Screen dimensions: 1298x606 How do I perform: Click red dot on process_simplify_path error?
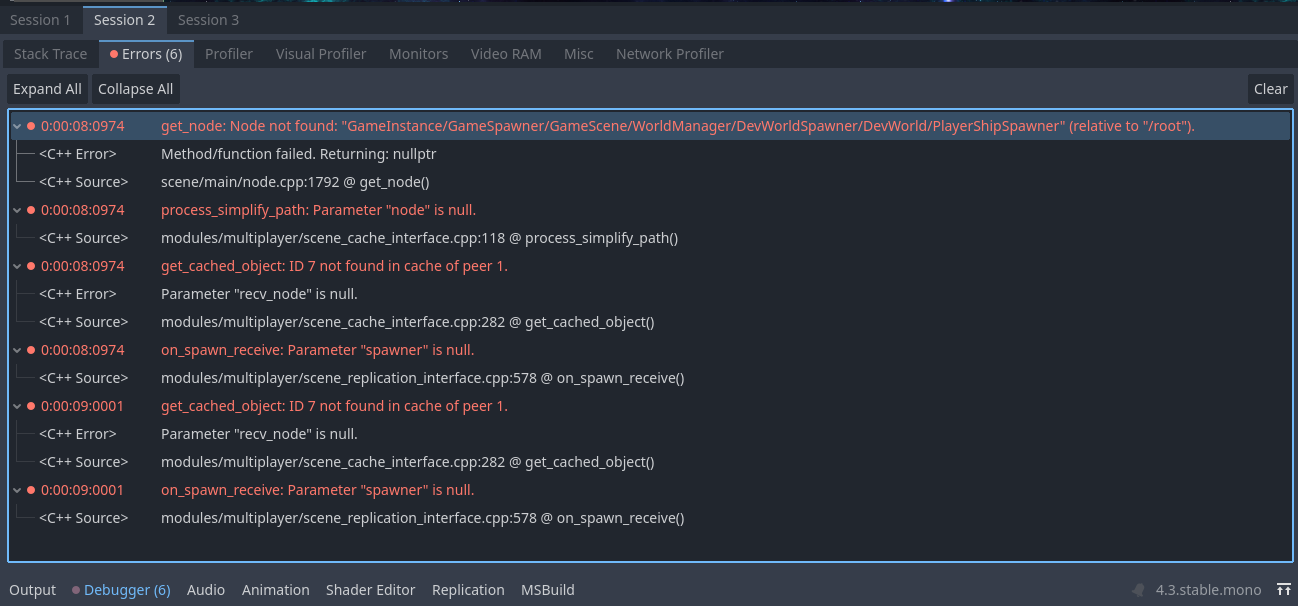(31, 210)
